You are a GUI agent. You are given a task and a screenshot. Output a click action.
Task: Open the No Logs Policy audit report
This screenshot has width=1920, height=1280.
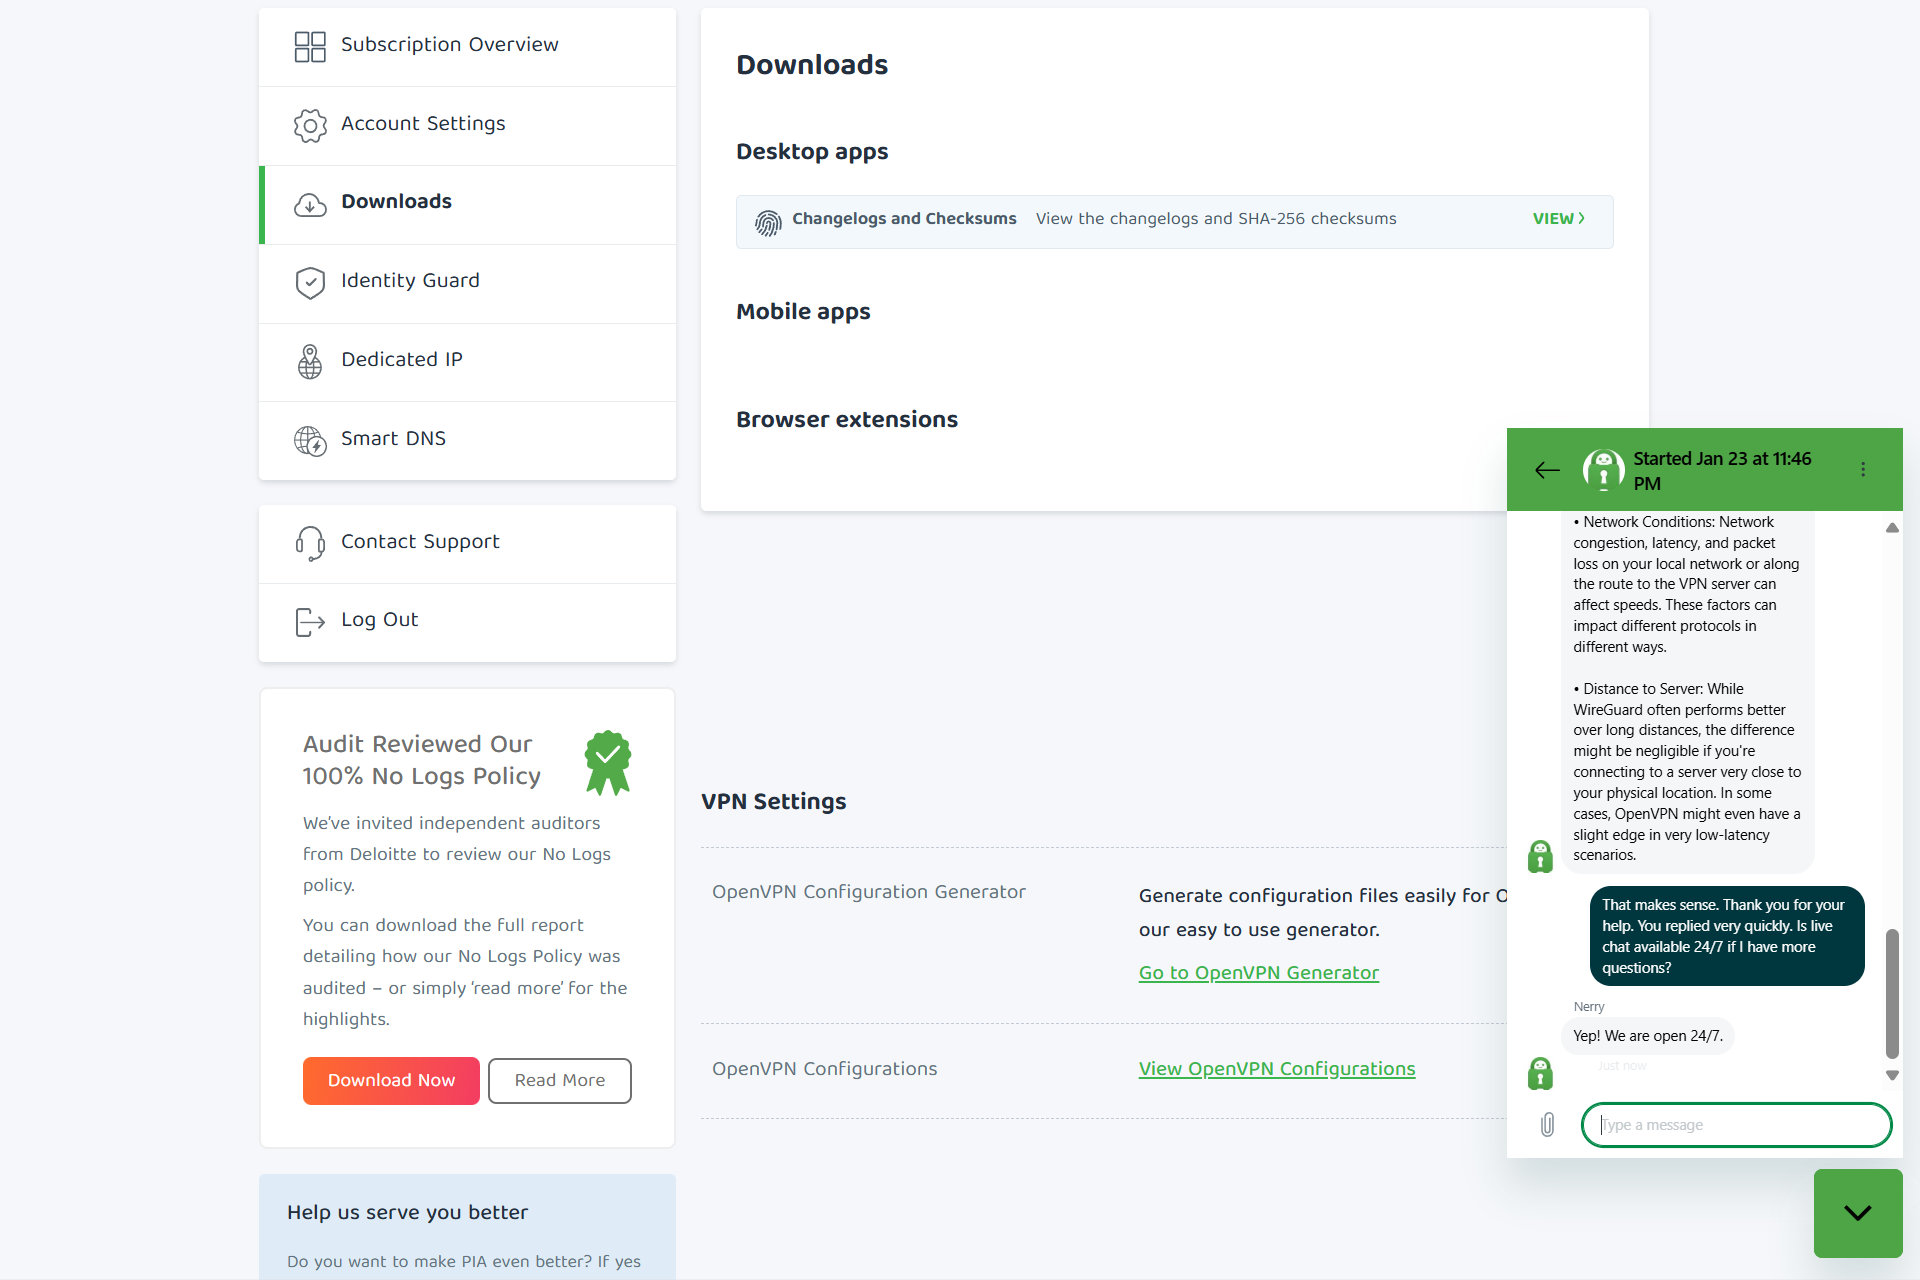pyautogui.click(x=390, y=1080)
